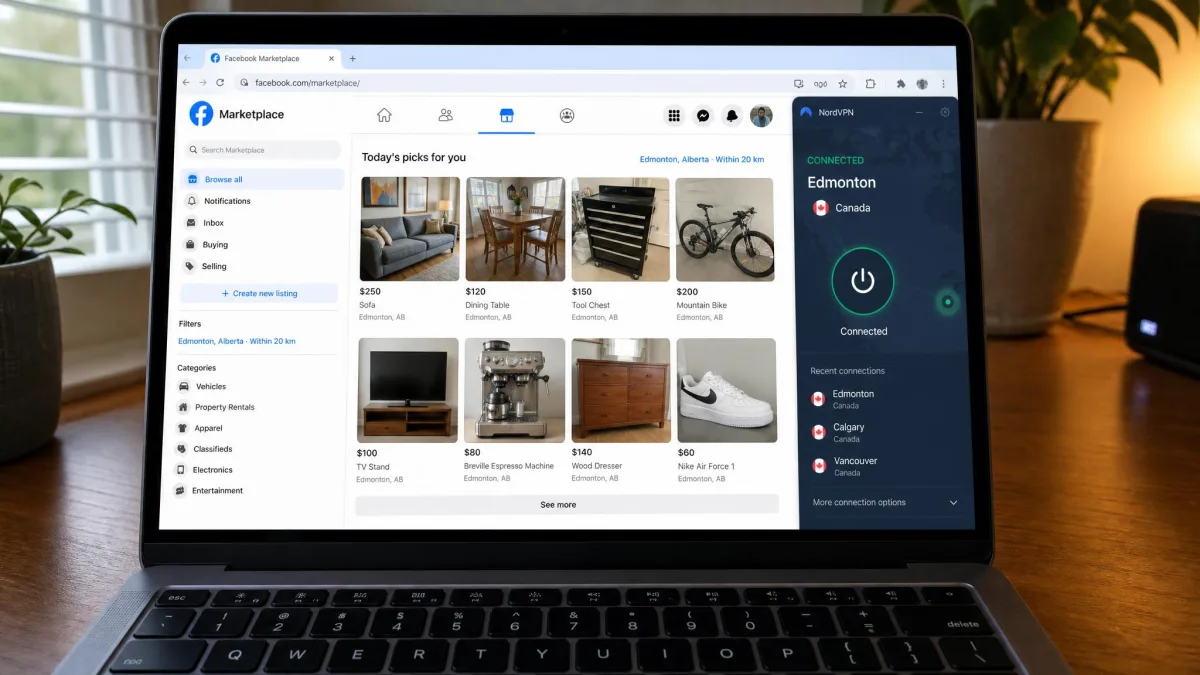
Task: Open the Messenger icon
Action: (704, 116)
